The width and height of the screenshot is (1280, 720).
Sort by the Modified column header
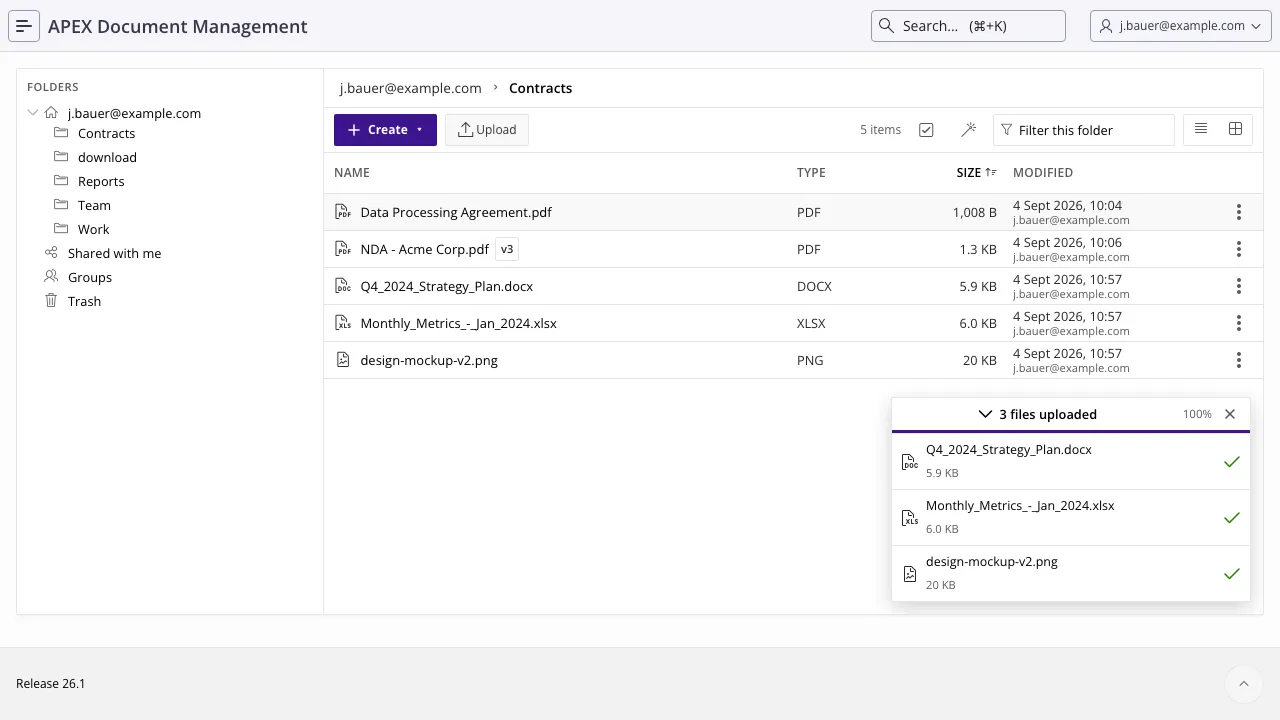pos(1043,172)
